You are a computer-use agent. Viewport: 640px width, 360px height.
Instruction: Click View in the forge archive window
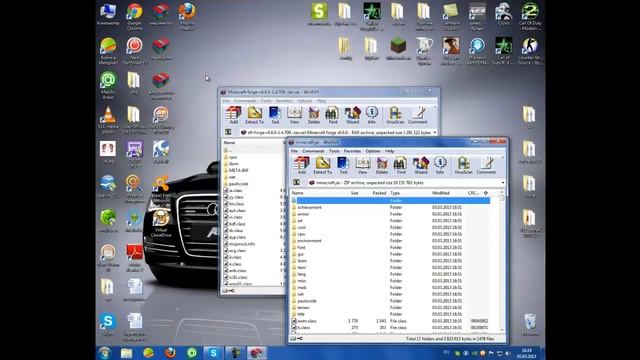click(294, 115)
